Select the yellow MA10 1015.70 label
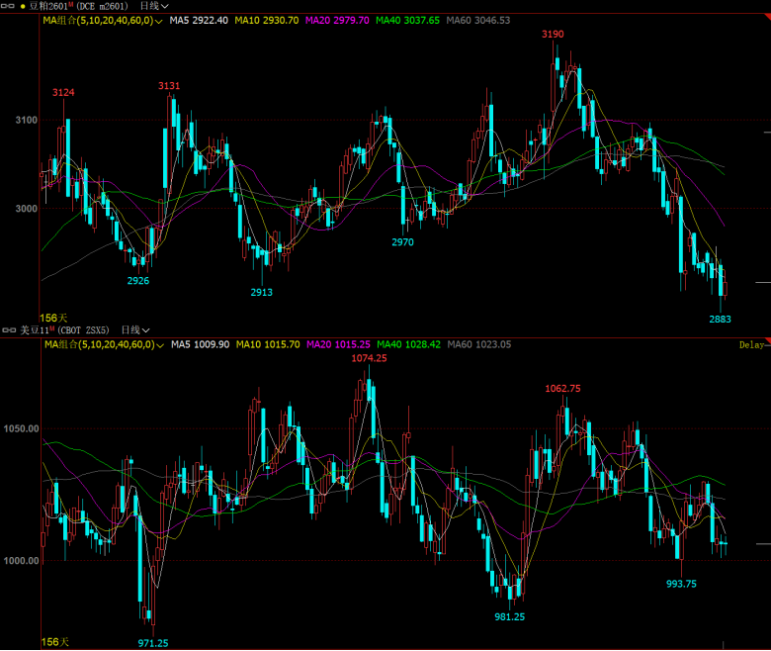The width and height of the screenshot is (771, 651). click(267, 344)
